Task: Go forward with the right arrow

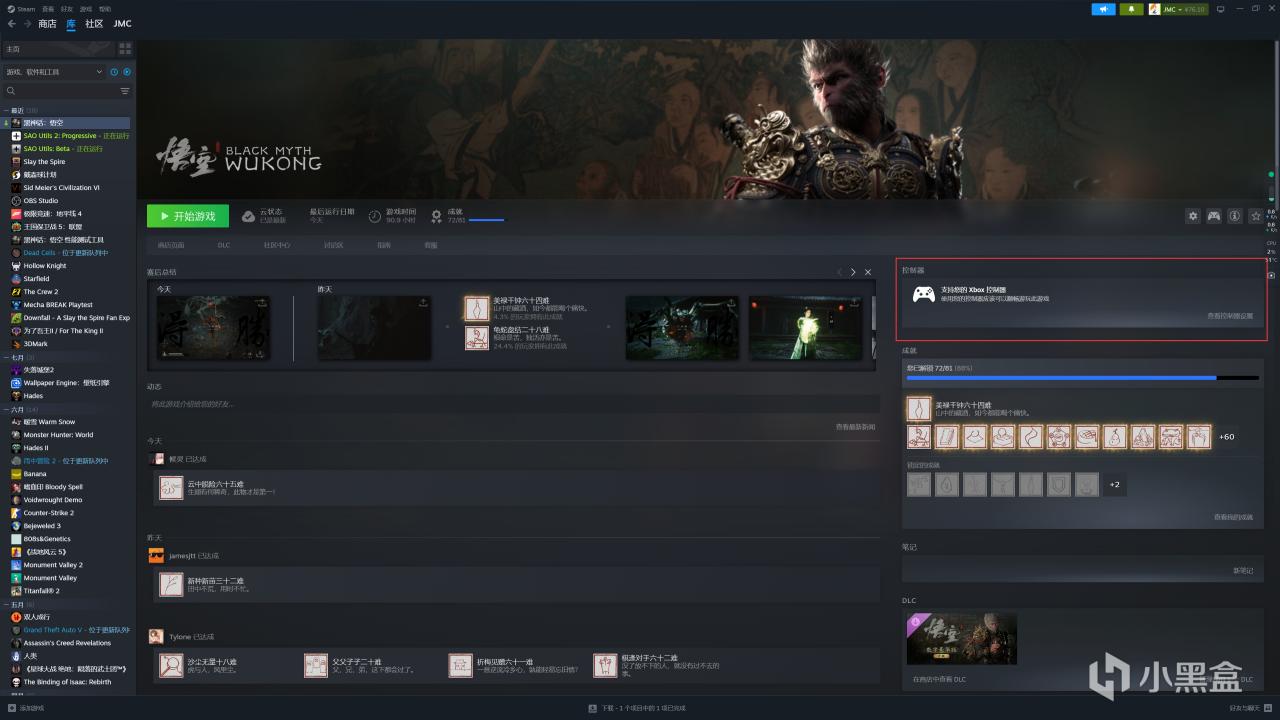Action: pos(26,24)
